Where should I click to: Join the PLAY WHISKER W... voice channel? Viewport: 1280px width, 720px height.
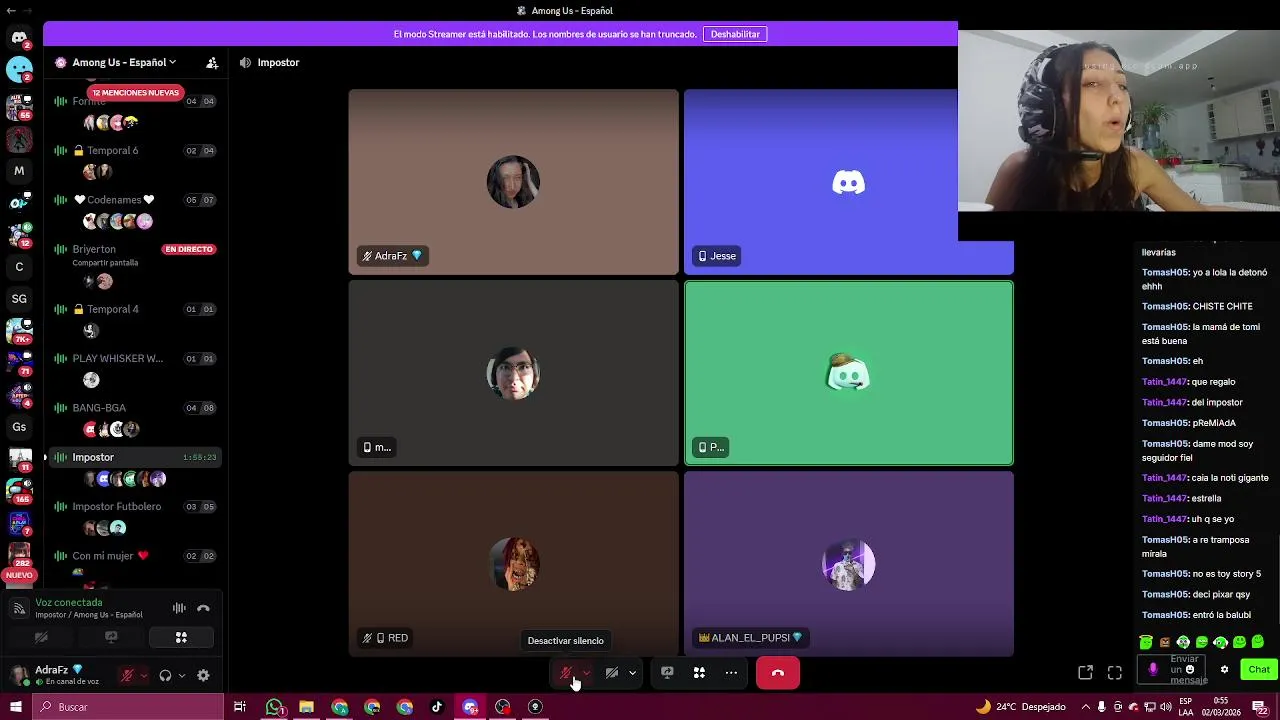135,358
